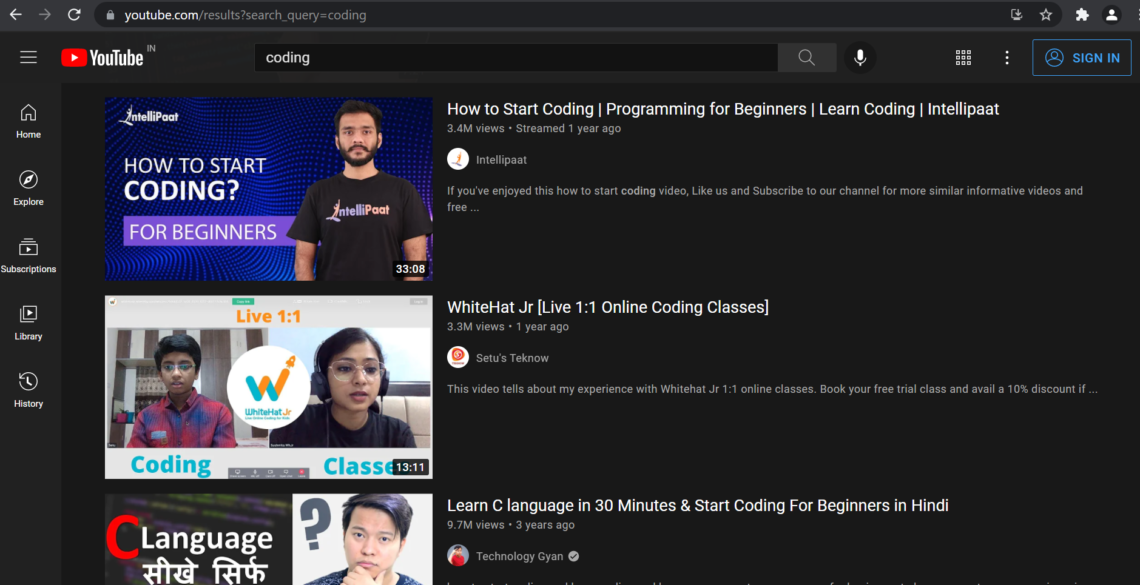Select Home in the sidebar
The width and height of the screenshot is (1140, 585).
[x=28, y=120]
